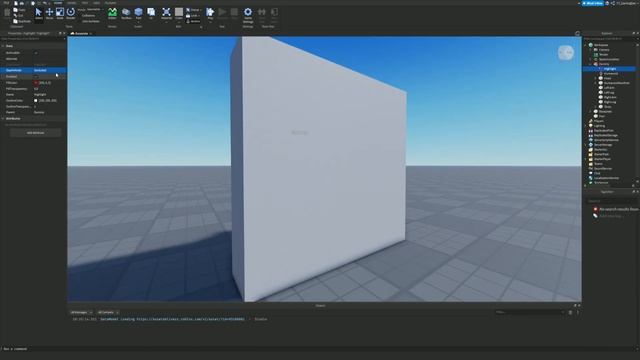640x360 pixels.
Task: Toggle the Archivable checkbox
Action: coord(36,53)
